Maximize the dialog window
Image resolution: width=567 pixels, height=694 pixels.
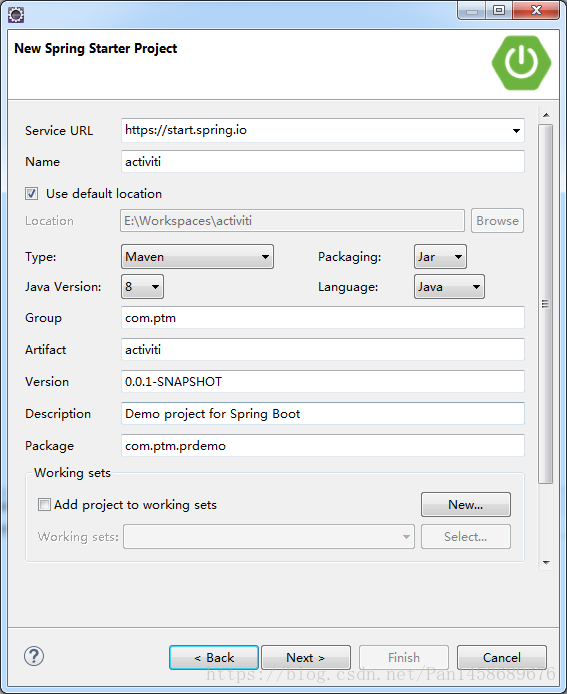[499, 10]
